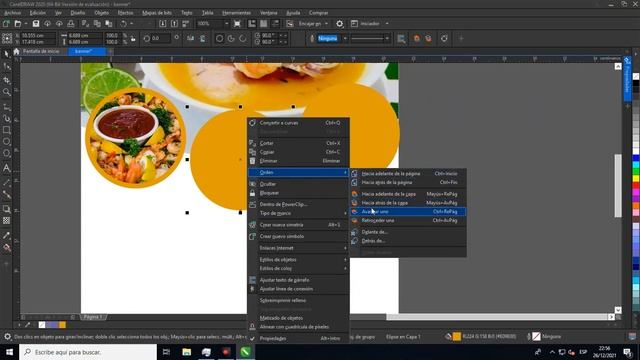This screenshot has width=640, height=360.
Task: Expand the Encajar en dropdown
Action: coord(327,24)
